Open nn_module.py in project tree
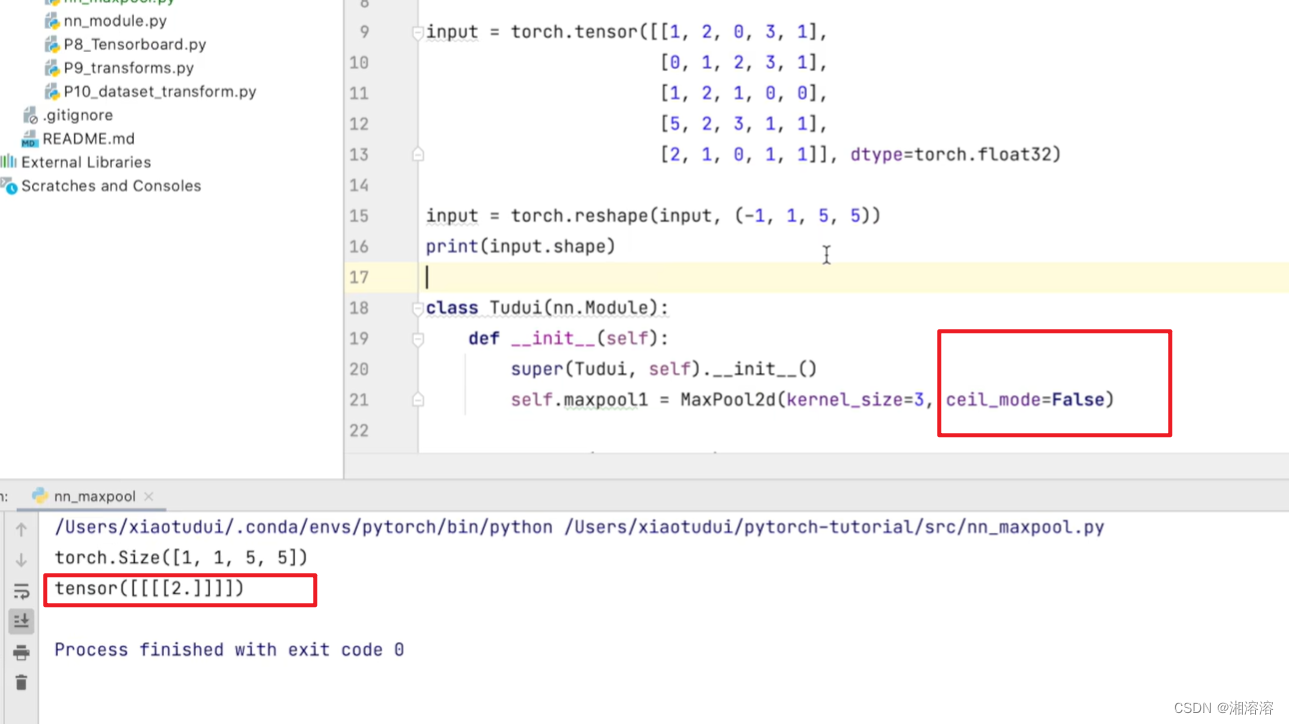 pyautogui.click(x=115, y=20)
